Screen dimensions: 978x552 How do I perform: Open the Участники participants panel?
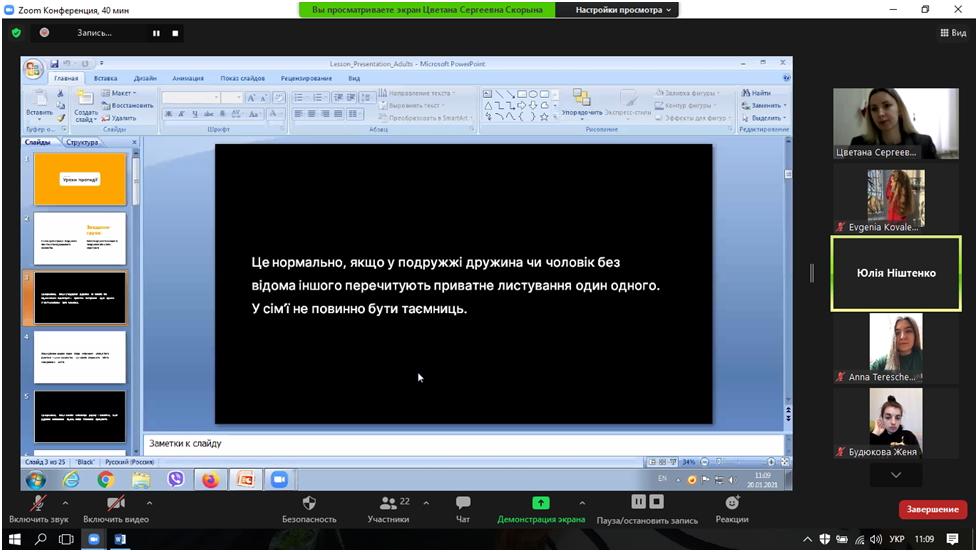coord(388,505)
